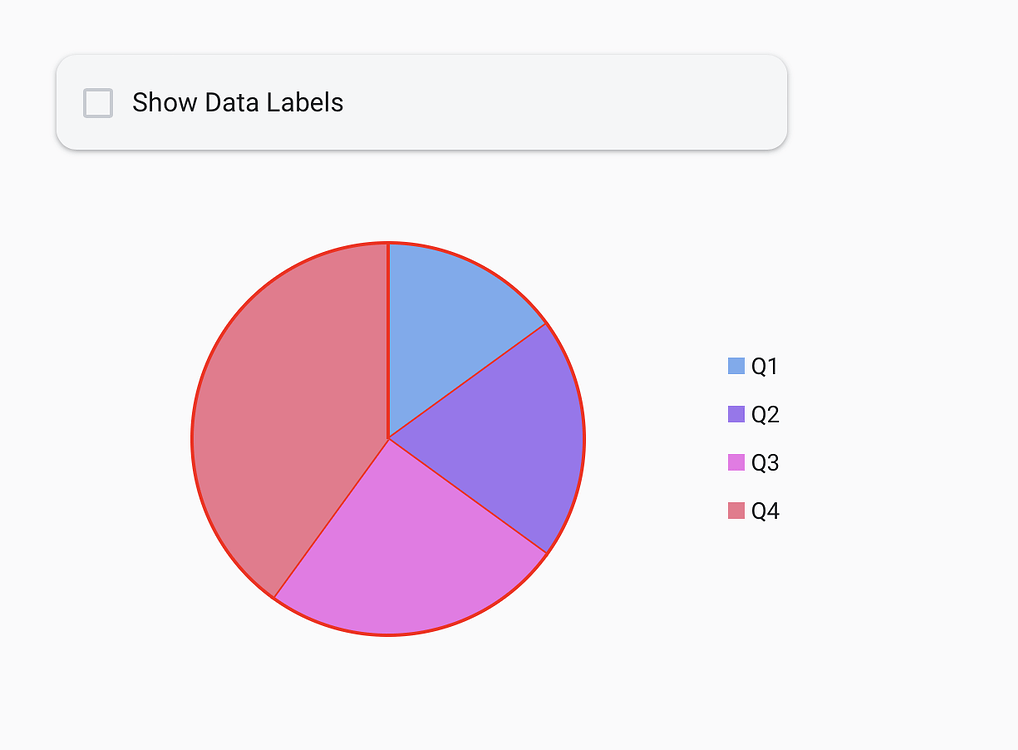Toggle data labels using the checkbox square
The width and height of the screenshot is (1018, 750).
[97, 102]
